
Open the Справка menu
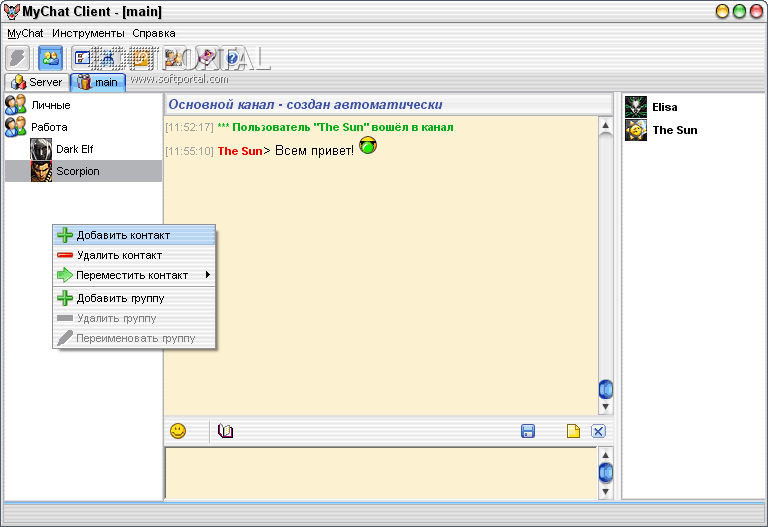[x=154, y=33]
